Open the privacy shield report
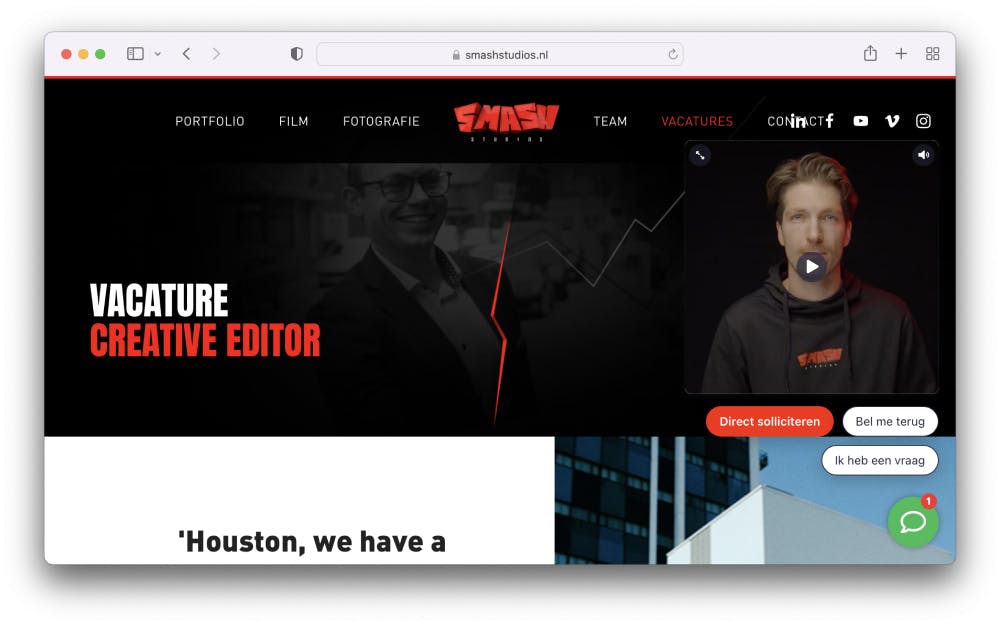The width and height of the screenshot is (1000, 627). (x=297, y=54)
